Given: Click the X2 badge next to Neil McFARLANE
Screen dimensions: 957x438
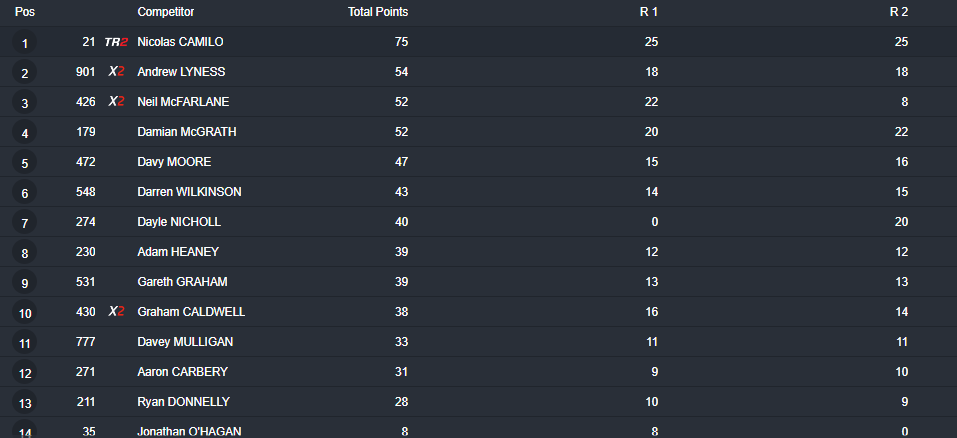Looking at the screenshot, I should 117,101.
